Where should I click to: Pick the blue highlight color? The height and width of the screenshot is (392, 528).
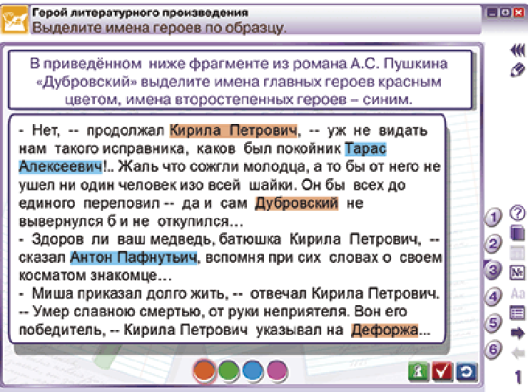point(253,371)
